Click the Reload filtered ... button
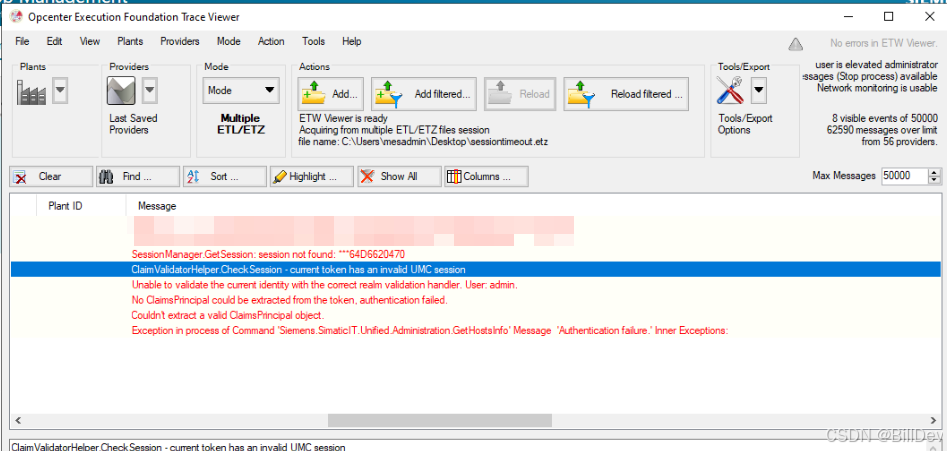The width and height of the screenshot is (947, 451). click(x=626, y=94)
